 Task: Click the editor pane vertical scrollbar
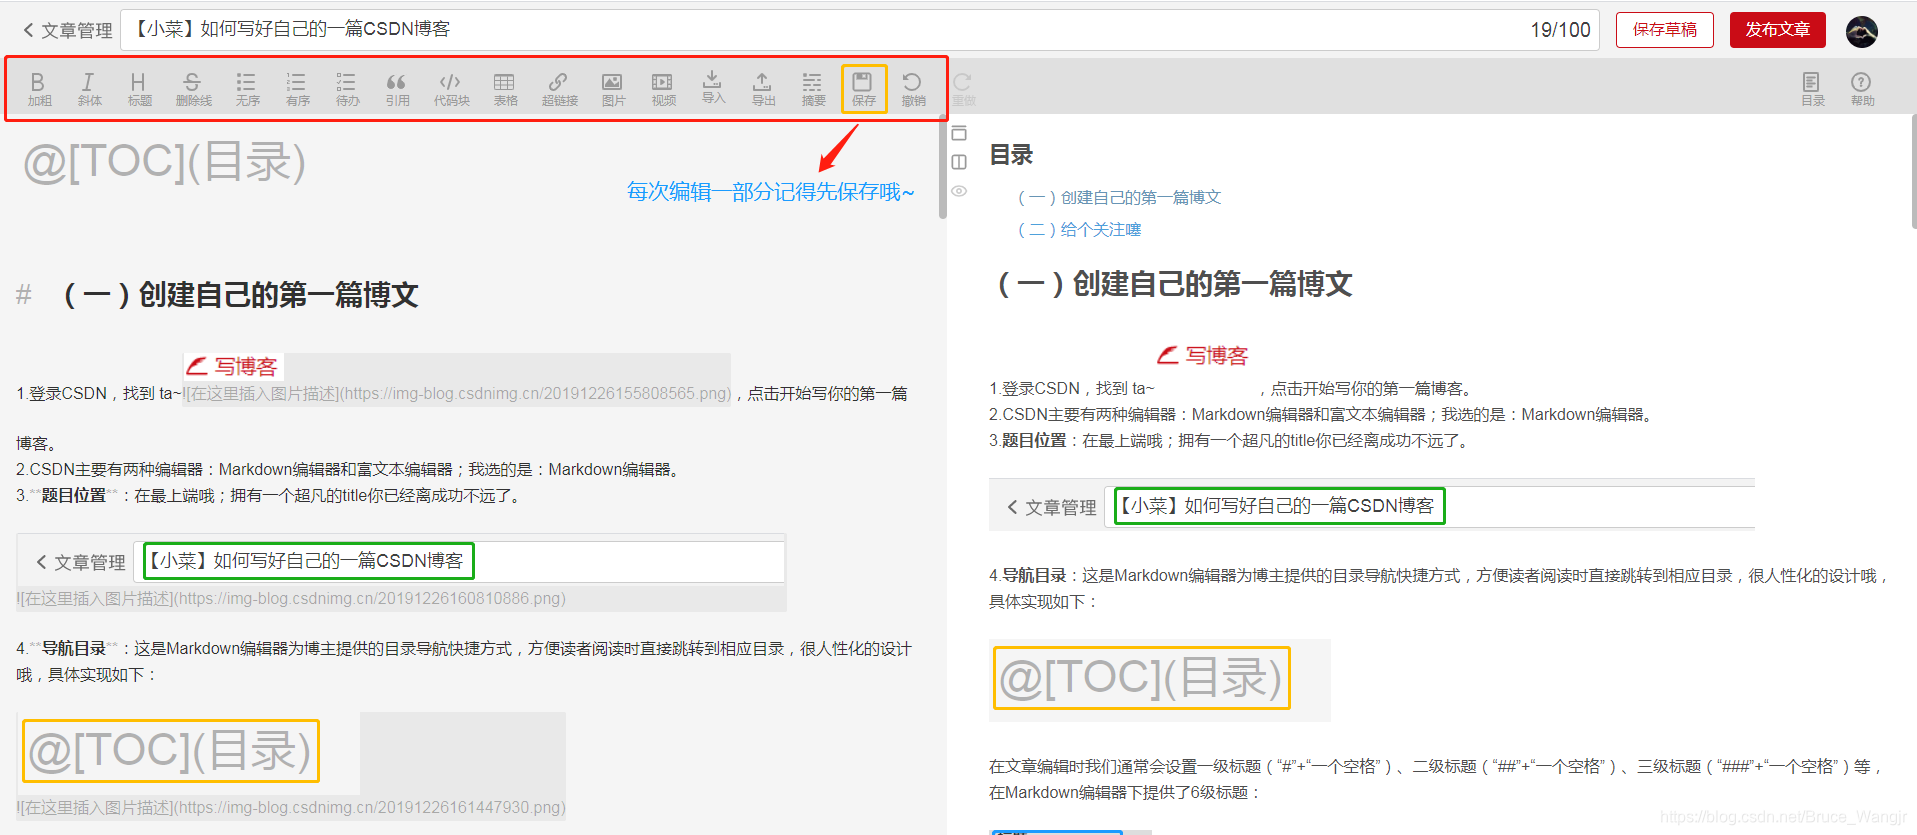pos(943,168)
